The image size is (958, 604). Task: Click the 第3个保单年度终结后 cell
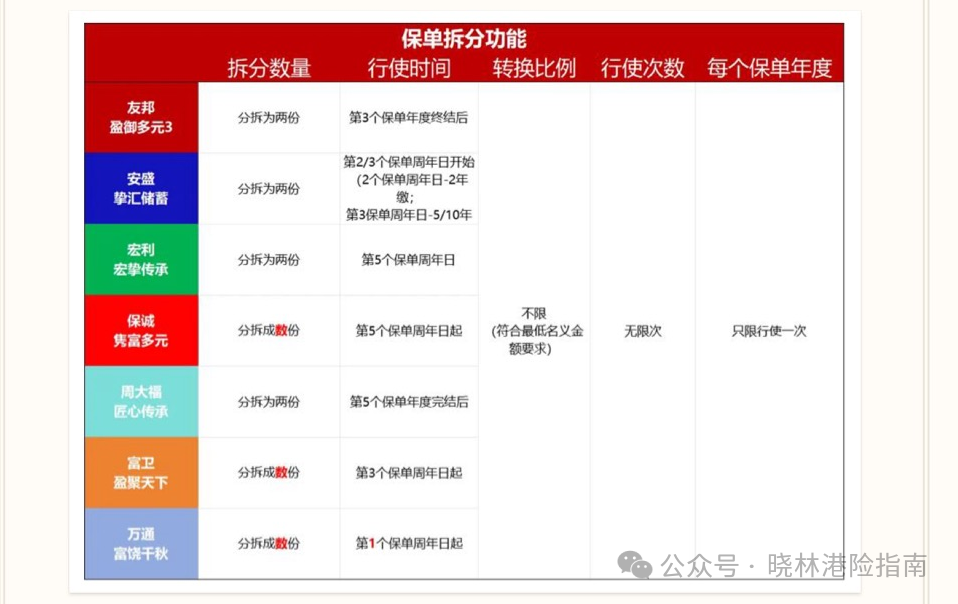(408, 117)
